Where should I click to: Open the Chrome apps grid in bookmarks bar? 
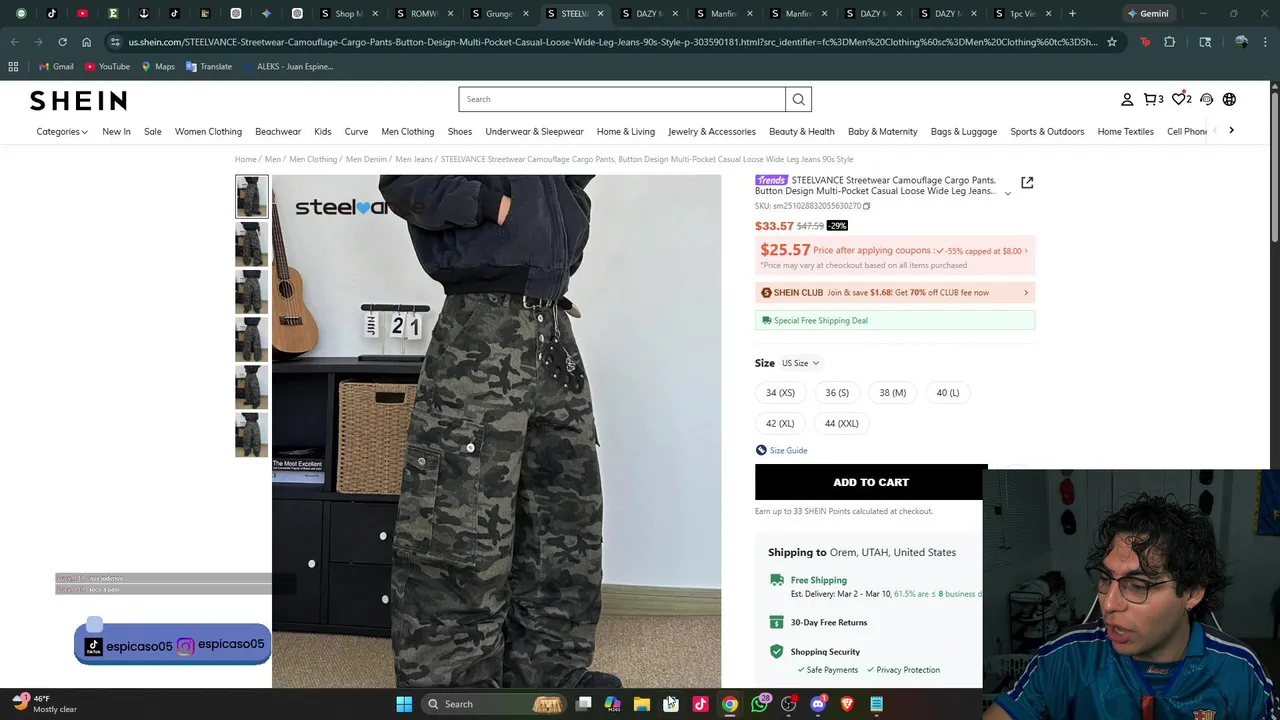(13, 66)
